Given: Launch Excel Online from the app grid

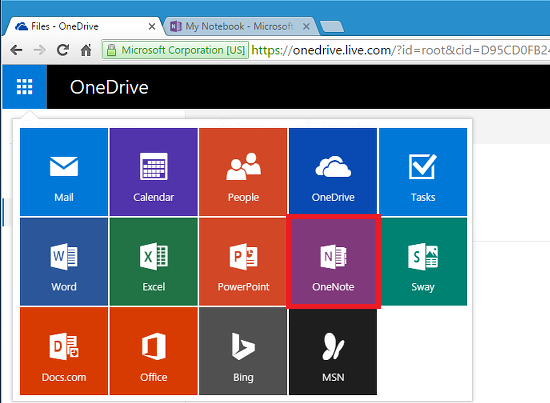Looking at the screenshot, I should pyautogui.click(x=154, y=262).
